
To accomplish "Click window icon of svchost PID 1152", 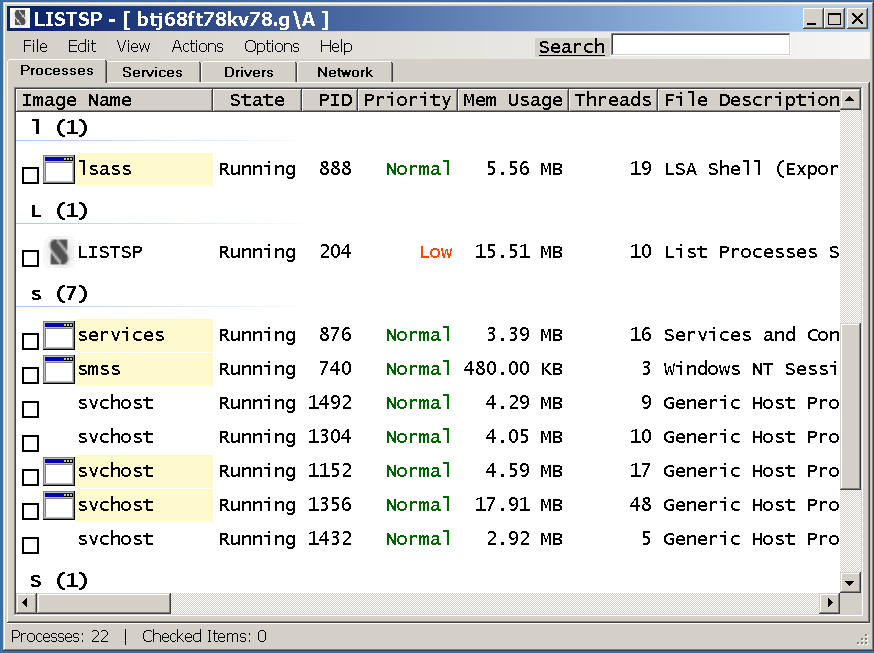I will click(x=59, y=471).
